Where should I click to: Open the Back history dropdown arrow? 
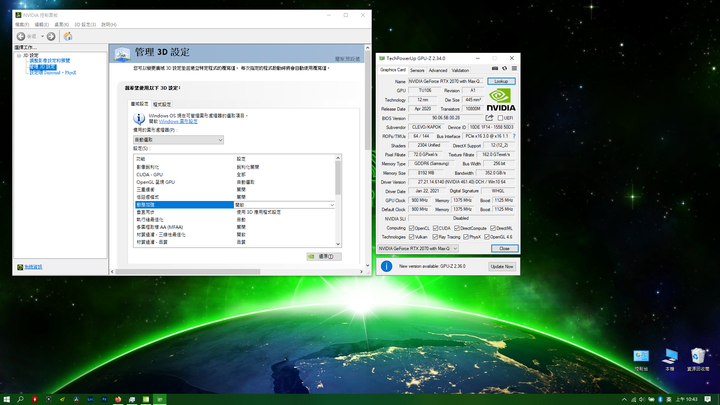click(42, 36)
